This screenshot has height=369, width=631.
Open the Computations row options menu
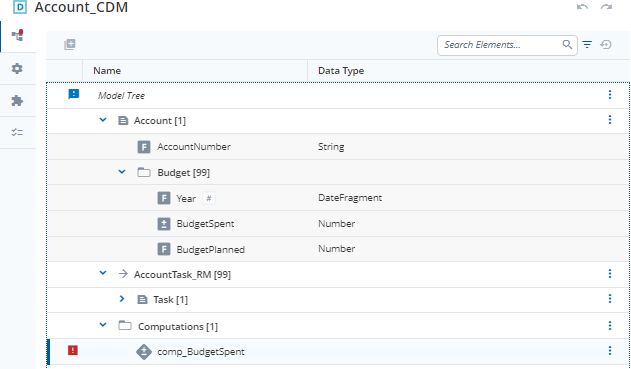[610, 326]
